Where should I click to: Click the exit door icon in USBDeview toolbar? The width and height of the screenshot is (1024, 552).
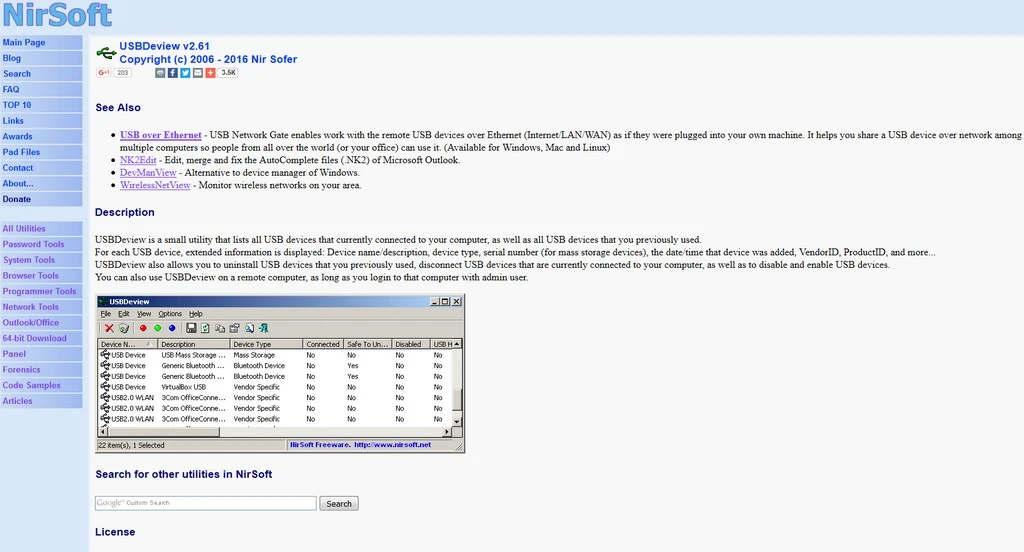pyautogui.click(x=264, y=328)
